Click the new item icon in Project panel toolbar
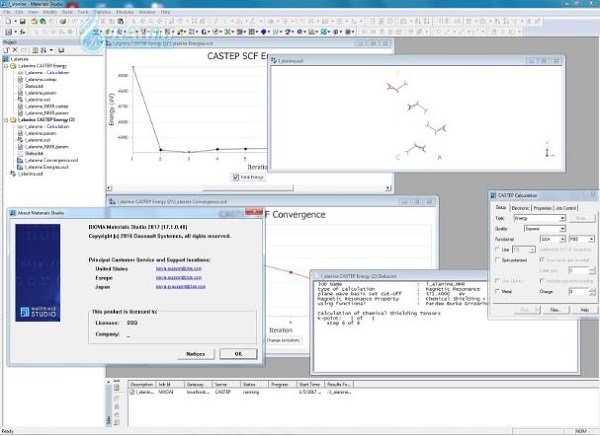Screen dimensions: 600x436 click(6, 50)
